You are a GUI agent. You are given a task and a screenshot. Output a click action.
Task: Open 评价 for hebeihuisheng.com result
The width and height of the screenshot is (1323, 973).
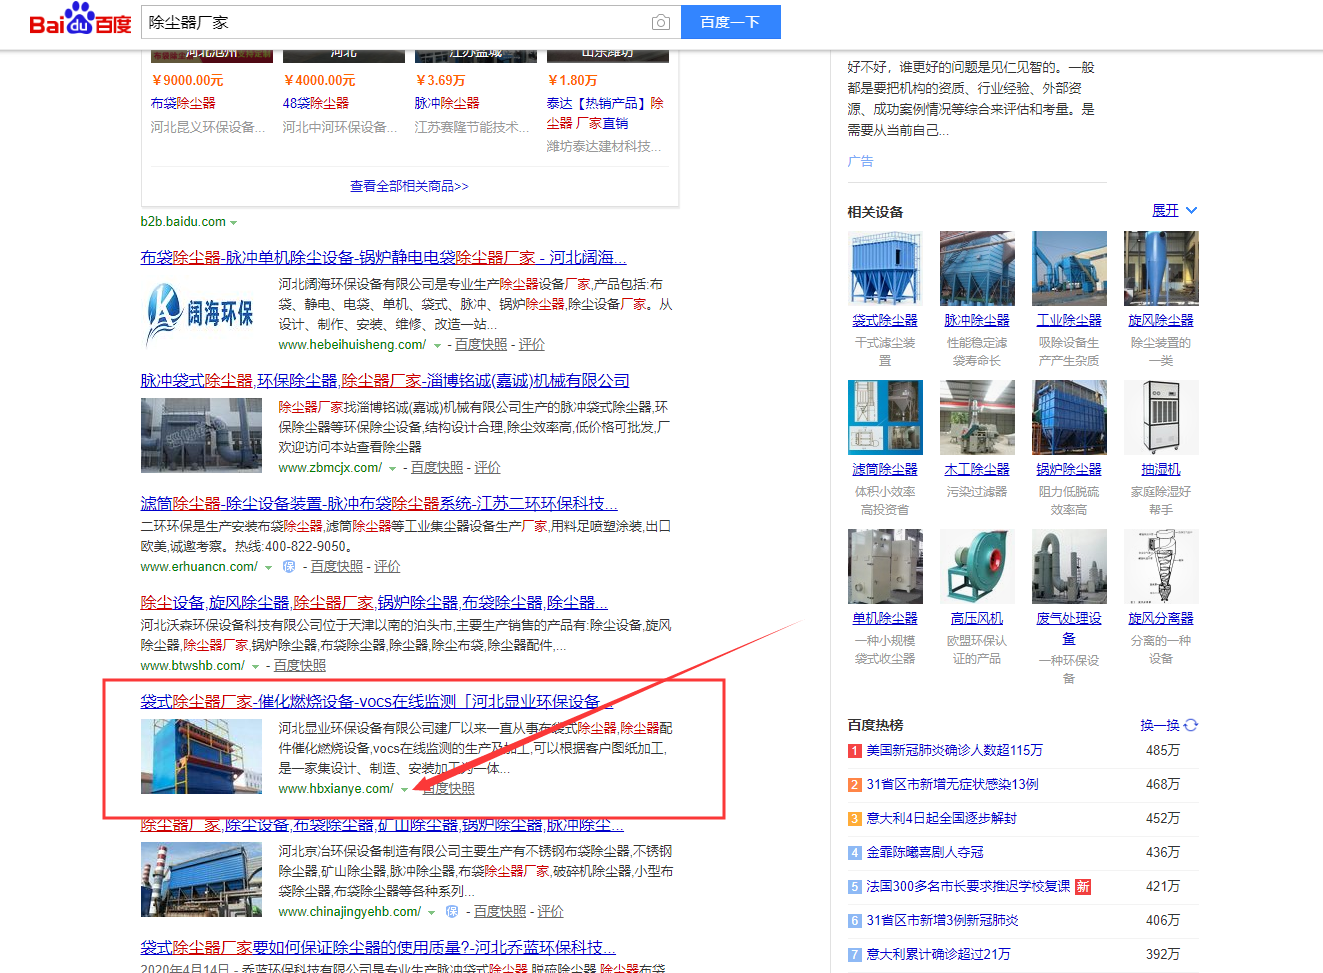532,344
